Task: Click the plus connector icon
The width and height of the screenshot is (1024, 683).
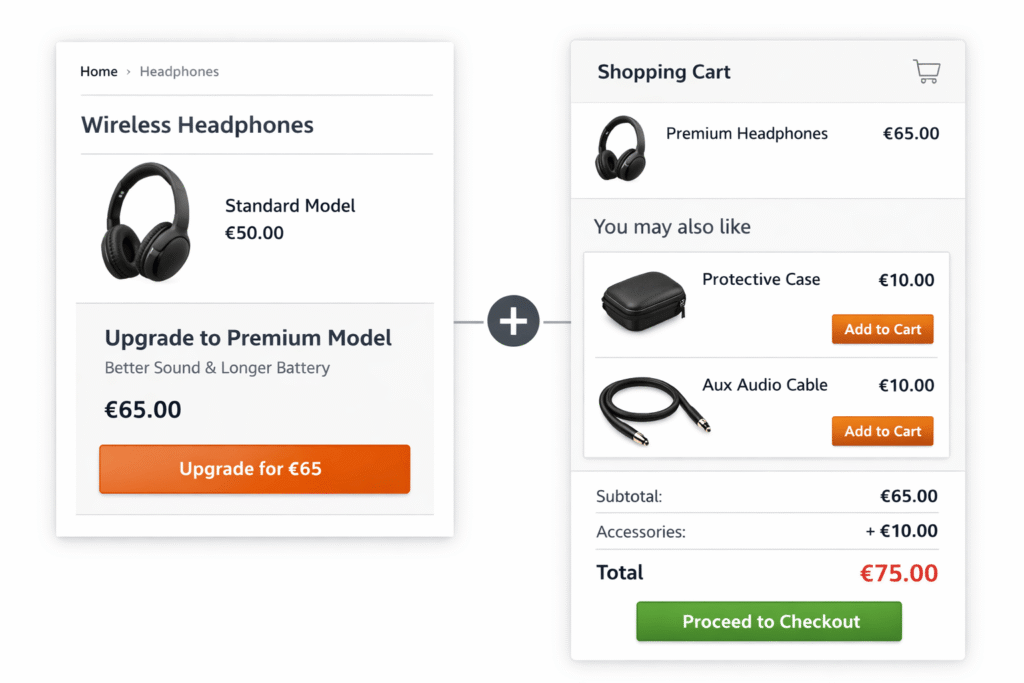Action: 513,321
